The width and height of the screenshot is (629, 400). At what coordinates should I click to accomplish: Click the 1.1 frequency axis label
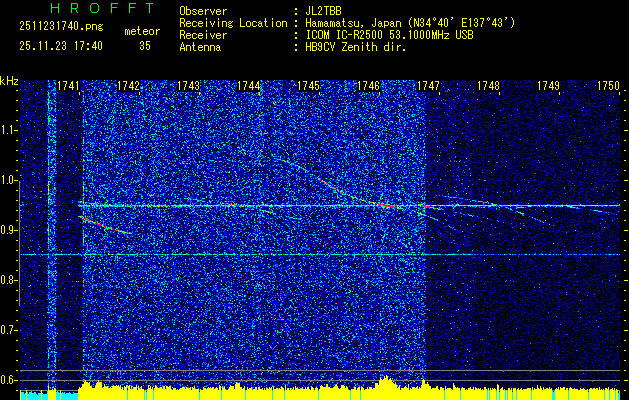click(x=9, y=130)
